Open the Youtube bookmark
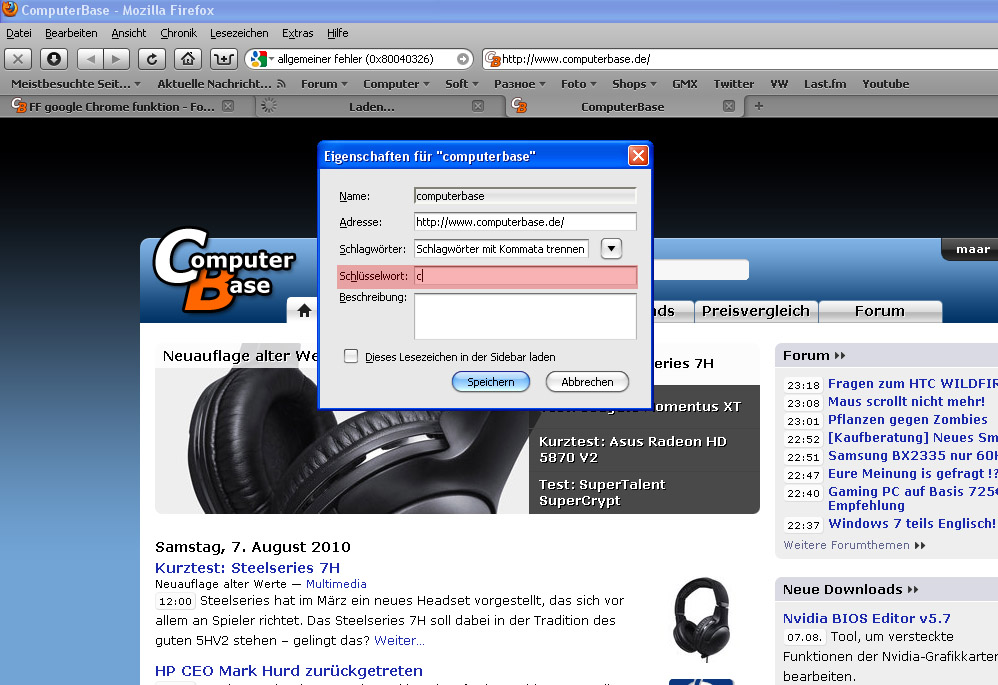The image size is (998, 685). coord(885,84)
